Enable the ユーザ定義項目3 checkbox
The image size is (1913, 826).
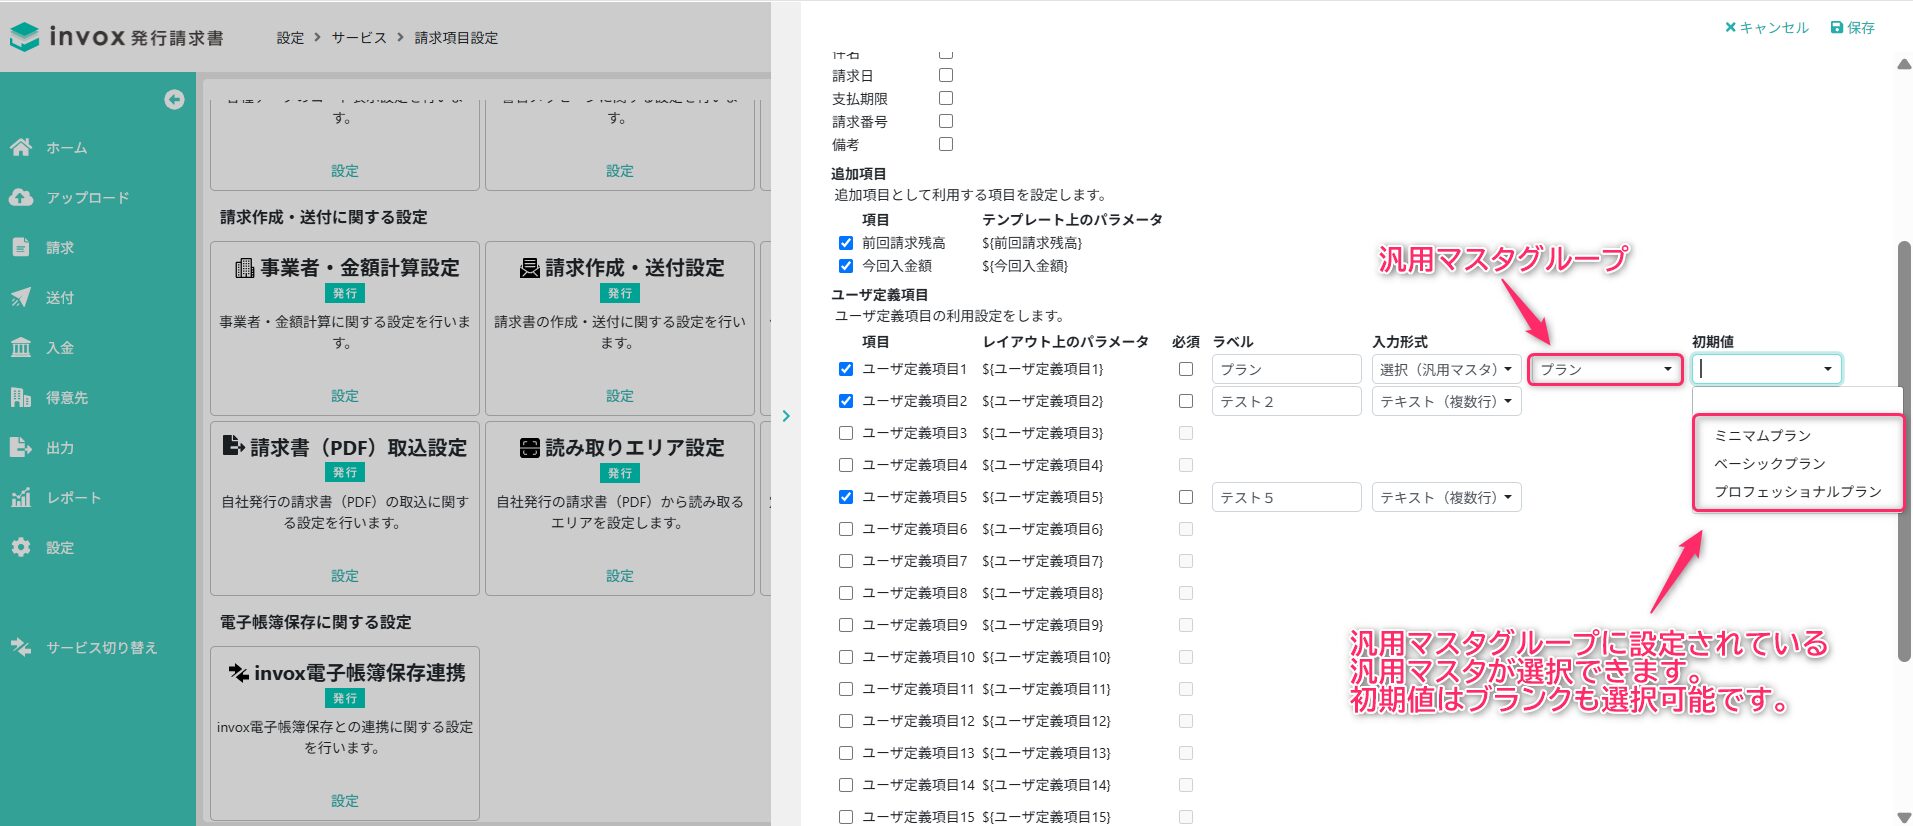[x=846, y=433]
